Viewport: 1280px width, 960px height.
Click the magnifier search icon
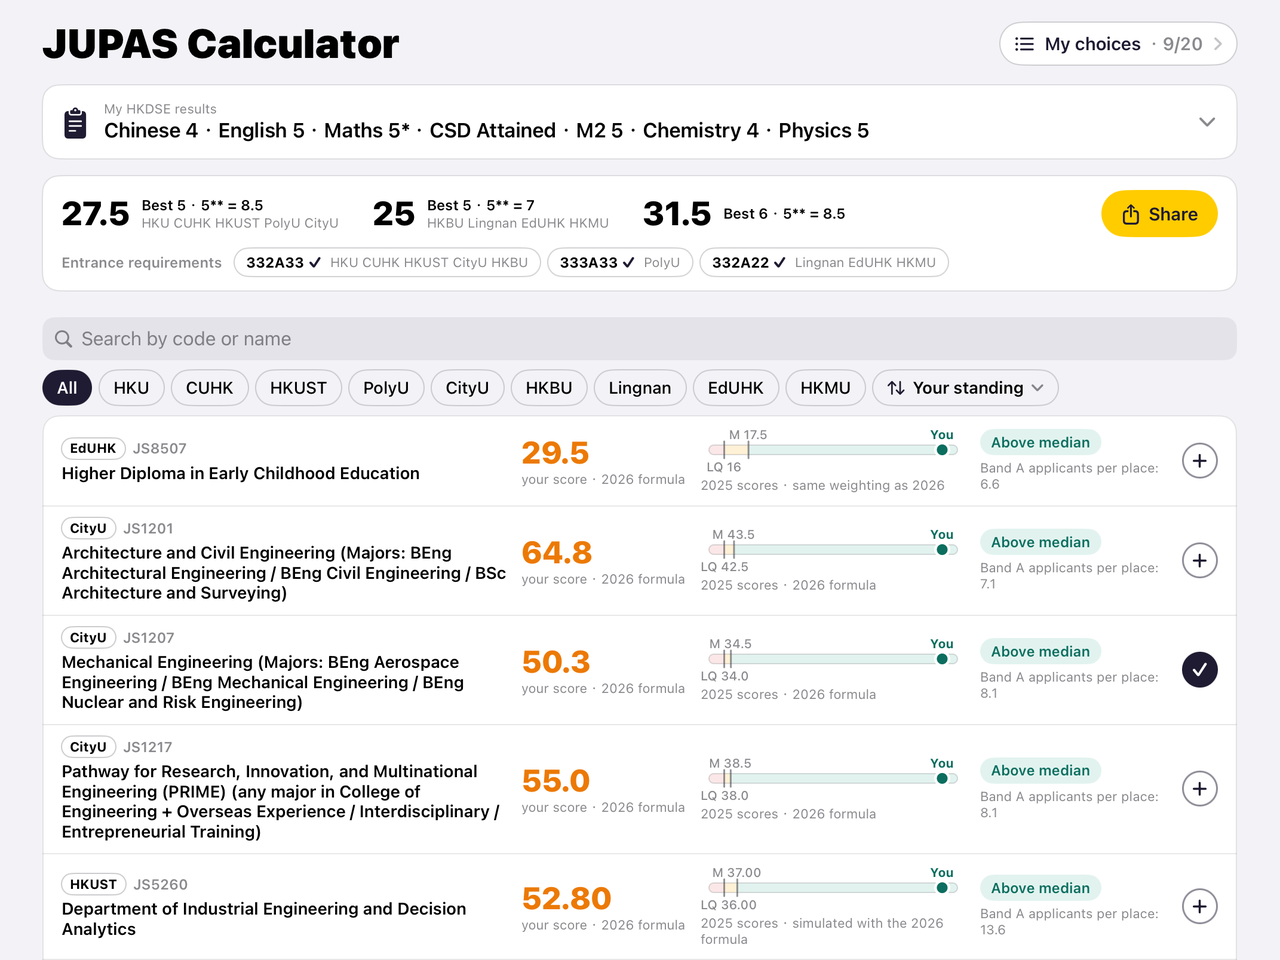(63, 339)
